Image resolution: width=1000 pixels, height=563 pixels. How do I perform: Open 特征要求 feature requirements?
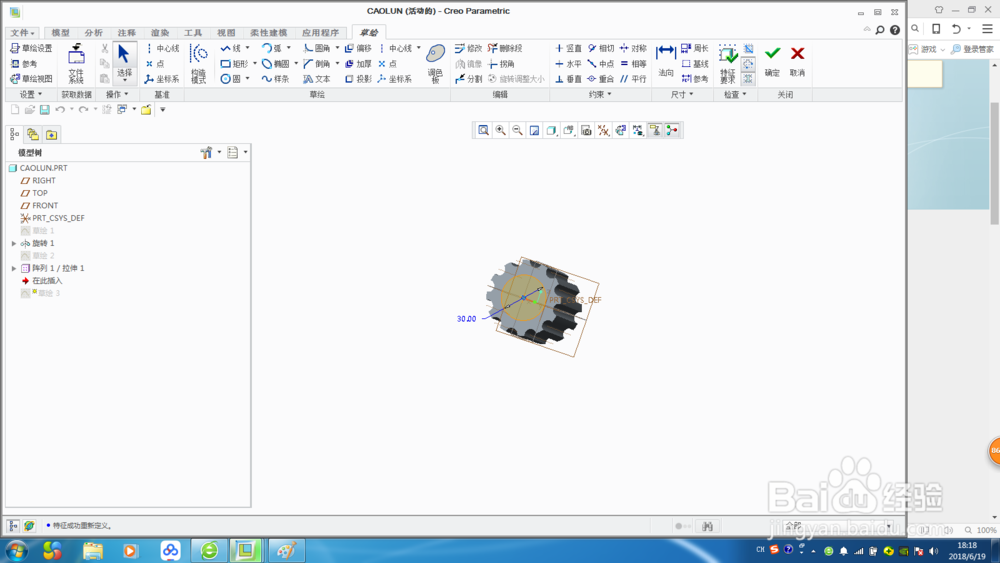(x=728, y=64)
